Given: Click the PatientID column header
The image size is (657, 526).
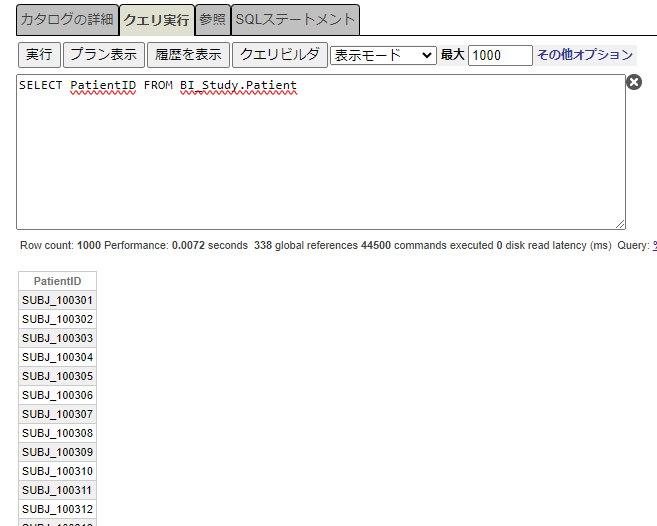Looking at the screenshot, I should (x=57, y=281).
